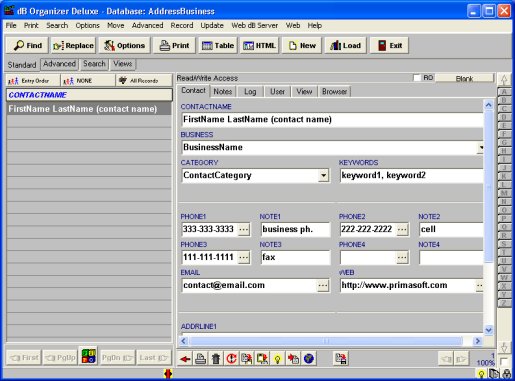Switch to the Log tab
515x381 pixels.
tap(250, 91)
